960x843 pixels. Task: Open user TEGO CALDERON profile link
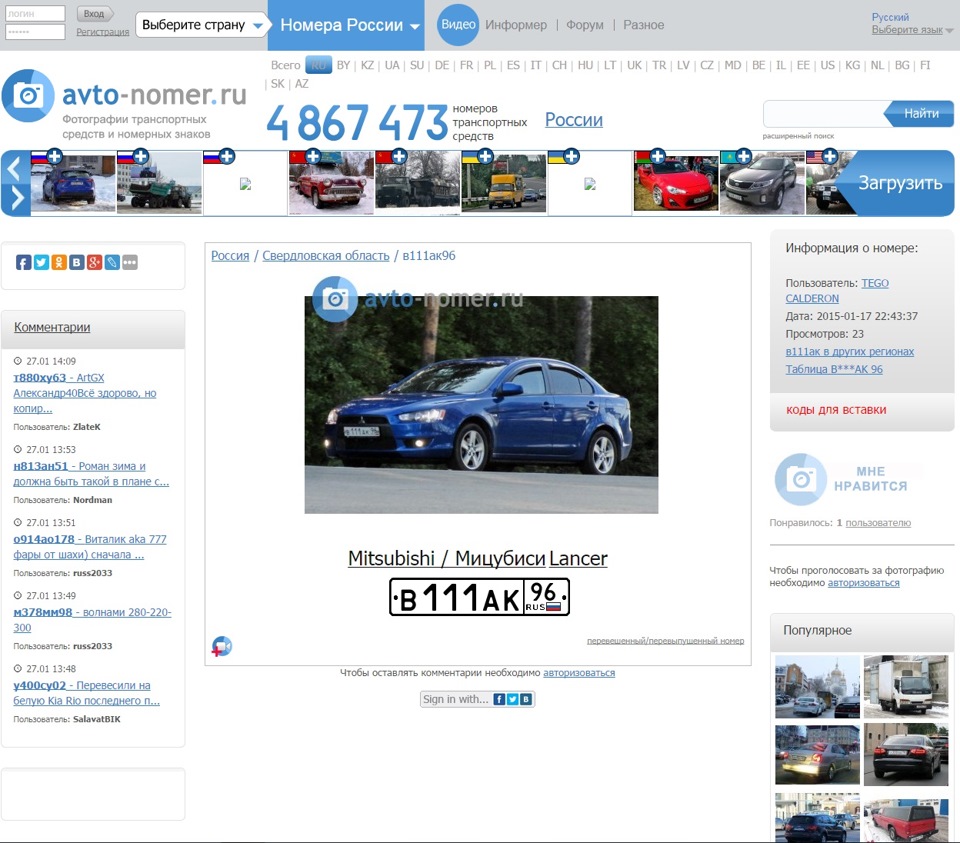pos(837,291)
